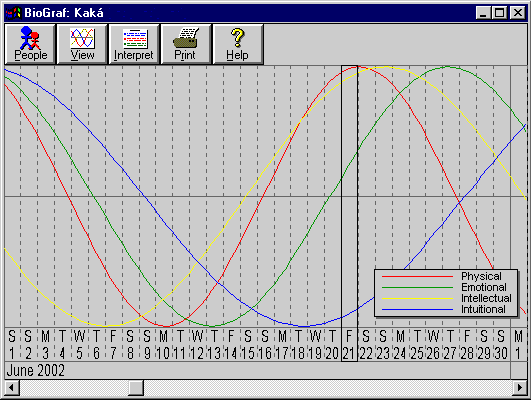Maximize the BioGraf window

pyautogui.click(x=500, y=13)
